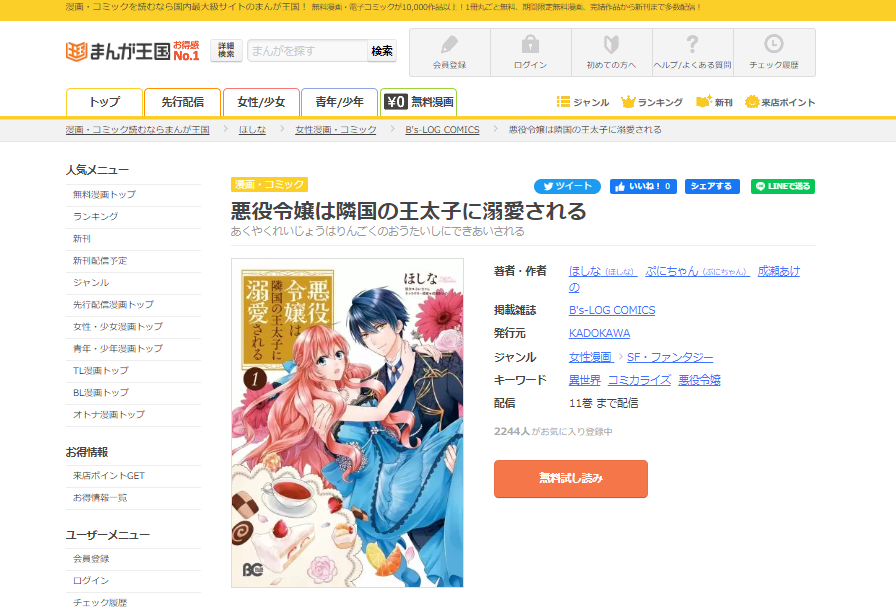
Task: Click the 無料試し読み button
Action: 571,479
